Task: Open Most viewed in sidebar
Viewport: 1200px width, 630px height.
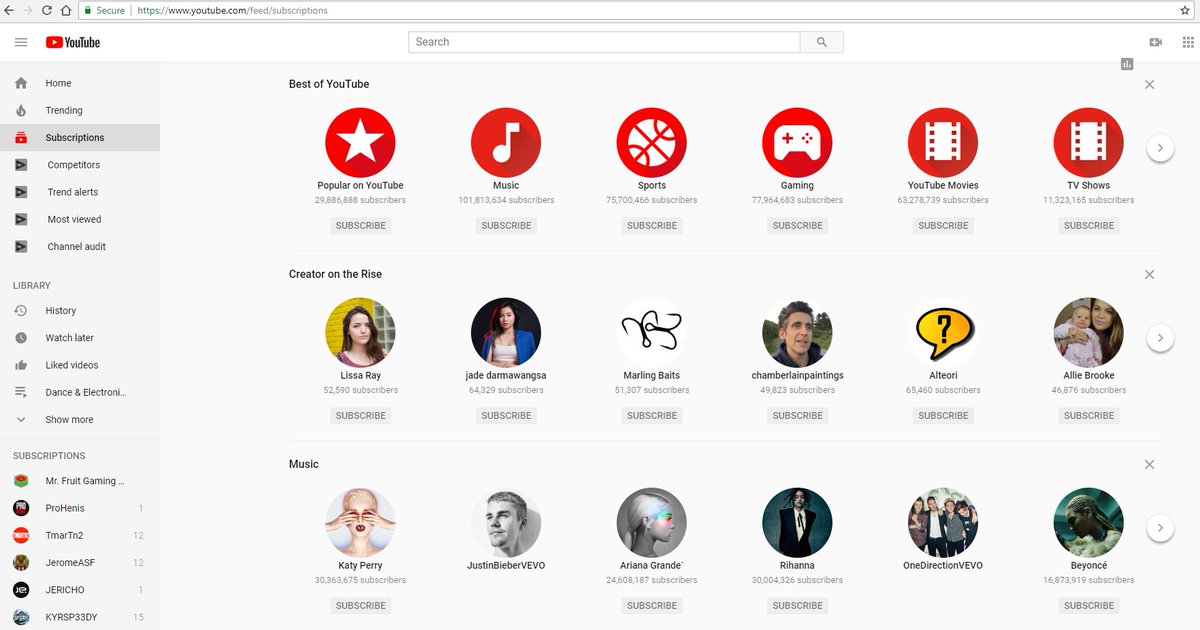Action: coord(80,219)
